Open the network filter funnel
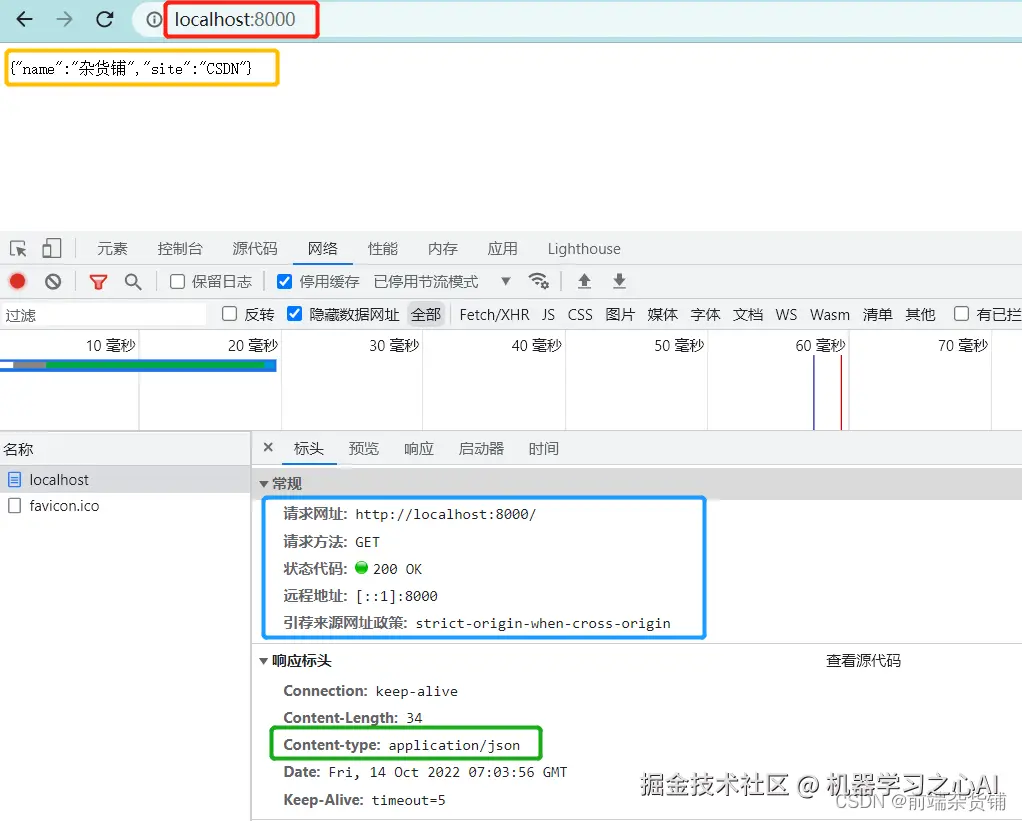 97,281
